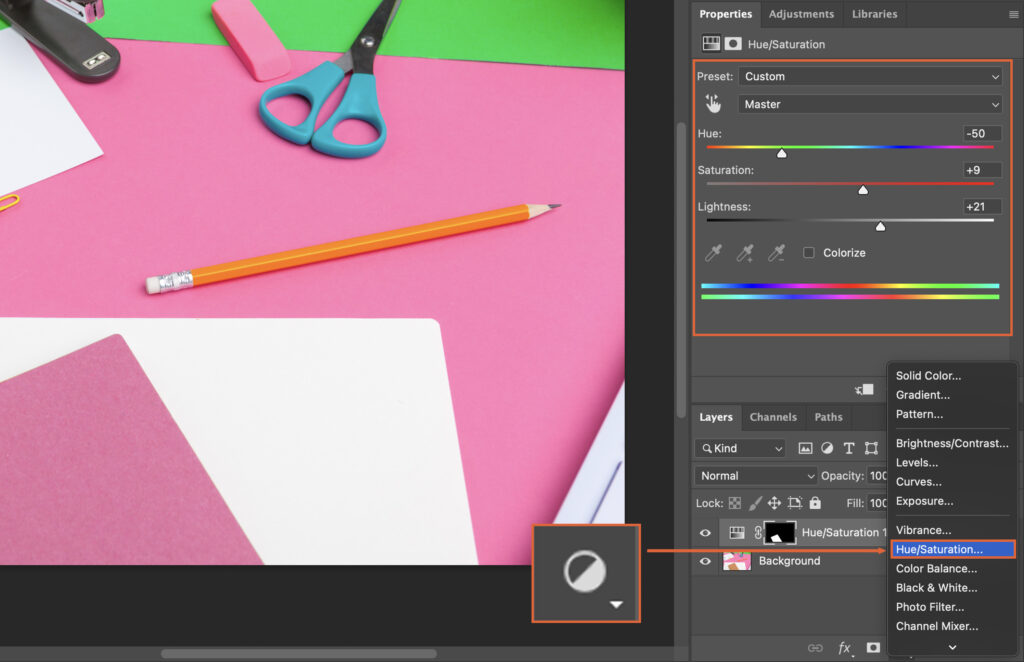Open the fx layer styles icon
This screenshot has width=1024, height=662.
click(843, 648)
